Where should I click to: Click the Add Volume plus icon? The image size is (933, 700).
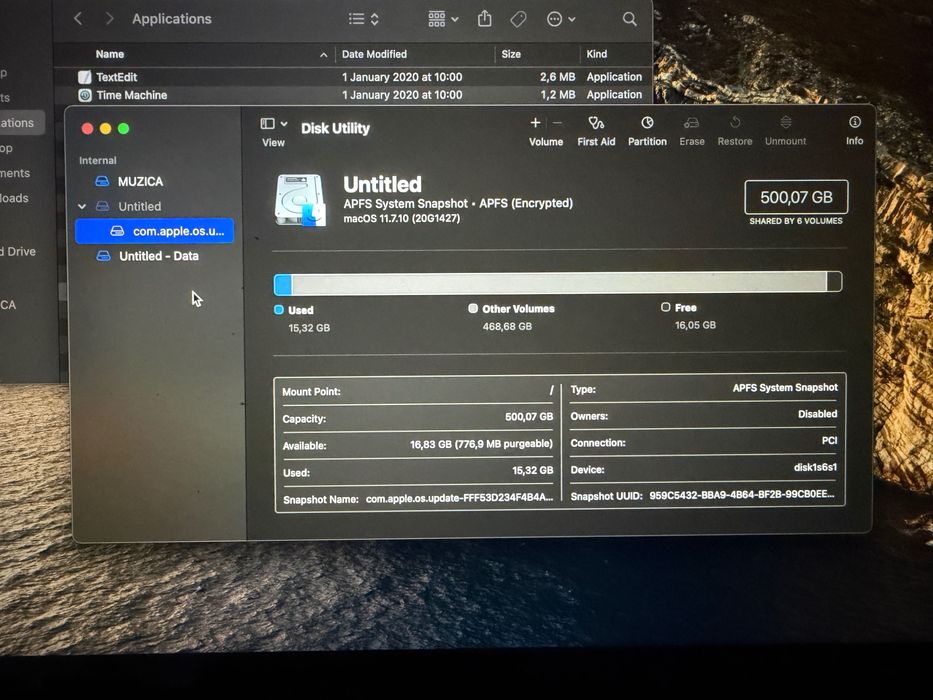click(536, 123)
